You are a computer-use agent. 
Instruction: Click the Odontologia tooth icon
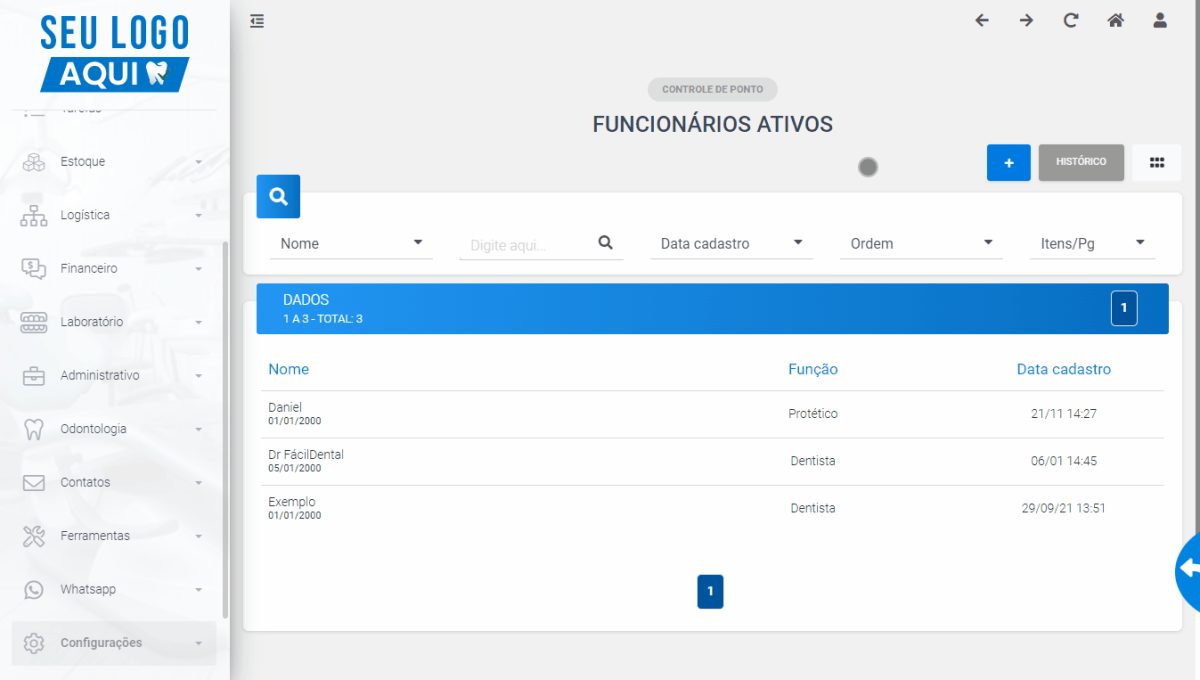[x=34, y=429]
